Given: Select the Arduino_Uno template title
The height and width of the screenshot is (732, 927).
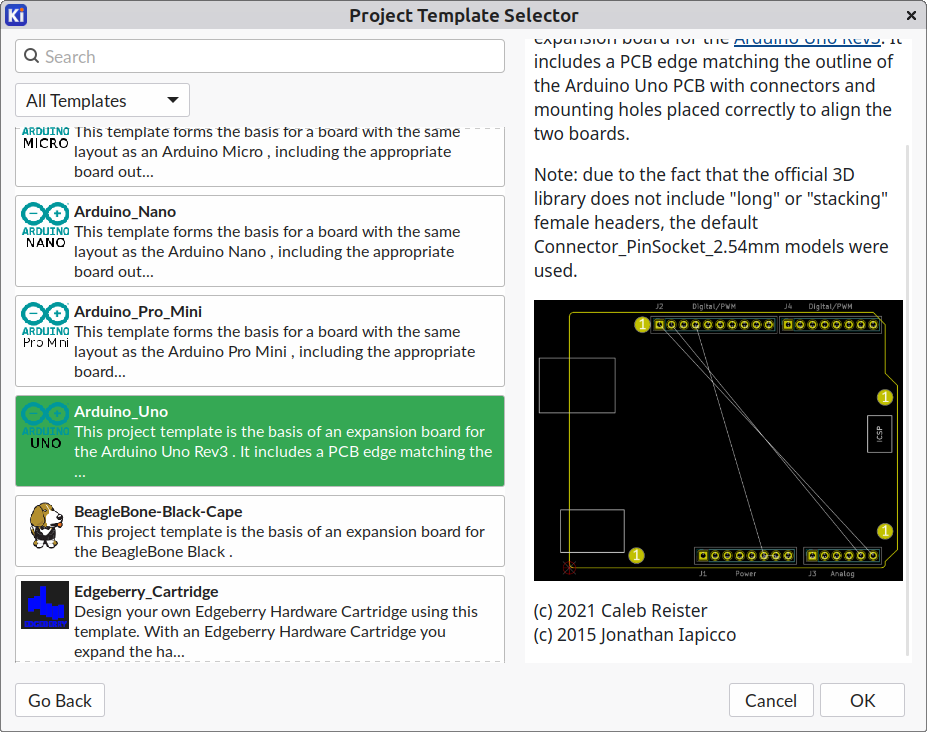Looking at the screenshot, I should click(x=121, y=412).
